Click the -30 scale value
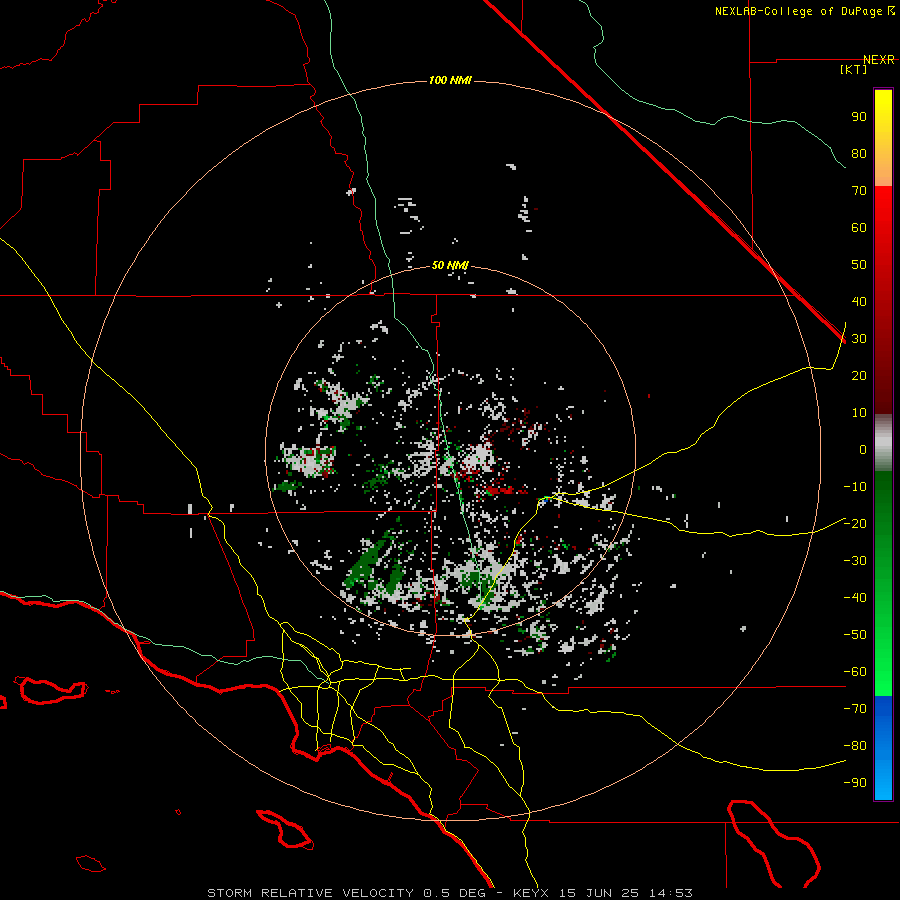The image size is (900, 900). point(855,561)
